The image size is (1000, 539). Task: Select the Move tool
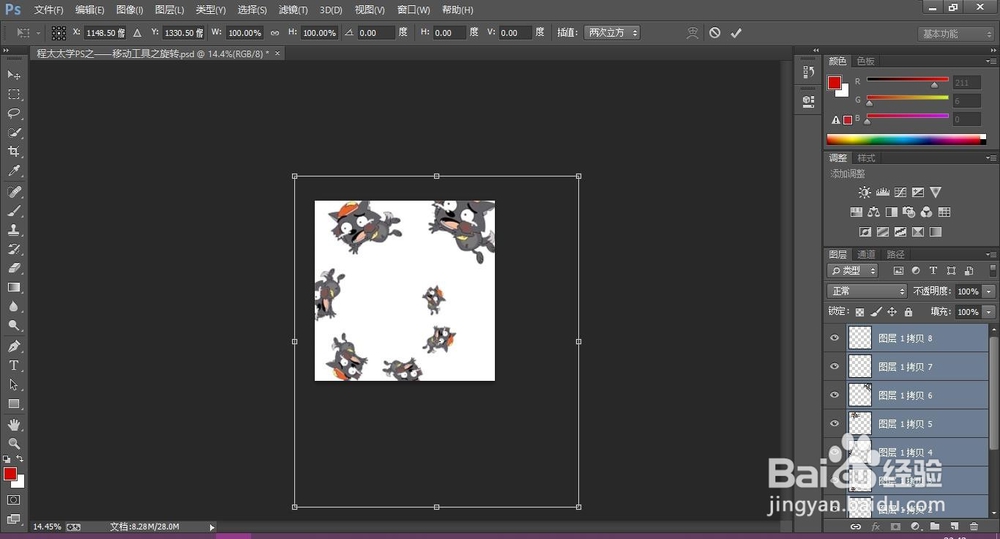point(13,75)
